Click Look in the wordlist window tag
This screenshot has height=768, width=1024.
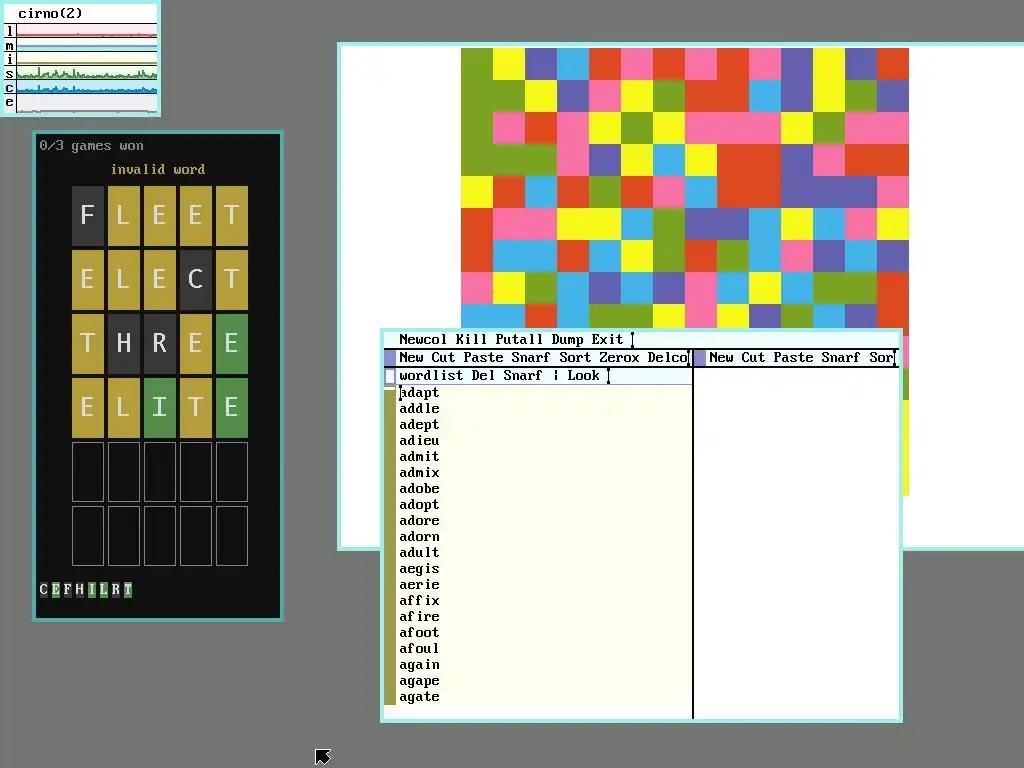tap(583, 376)
